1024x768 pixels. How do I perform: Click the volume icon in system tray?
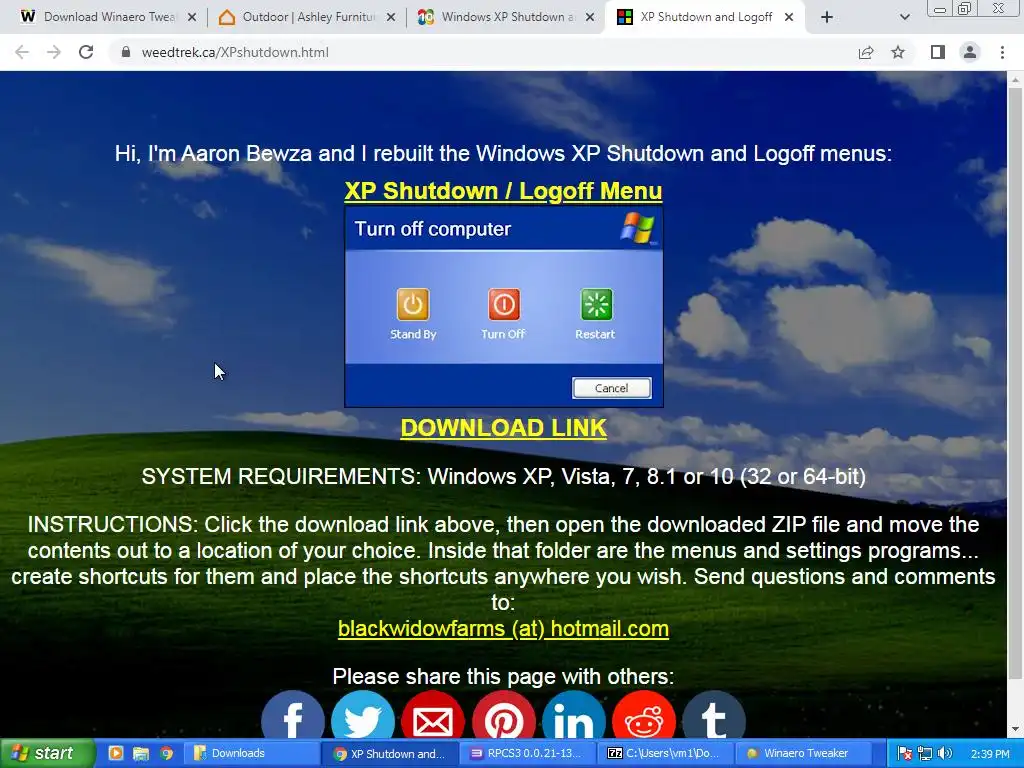pyautogui.click(x=946, y=753)
